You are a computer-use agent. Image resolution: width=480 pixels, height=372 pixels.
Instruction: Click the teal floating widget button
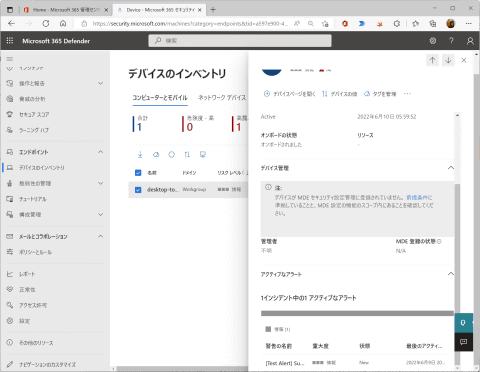(x=463, y=323)
